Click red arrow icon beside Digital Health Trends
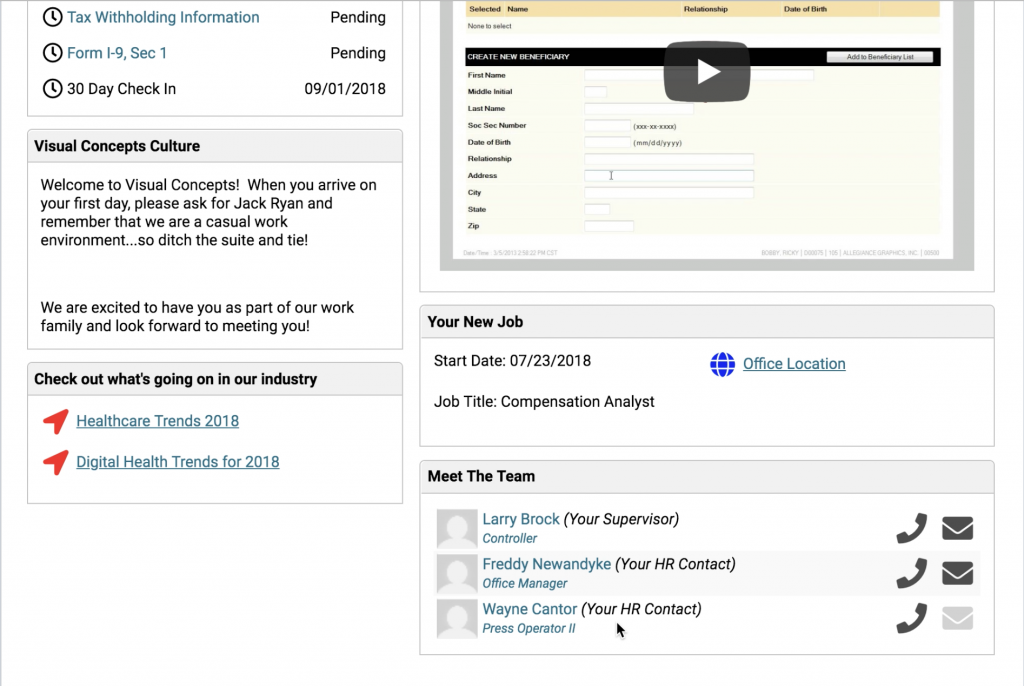This screenshot has width=1024, height=686. click(56, 462)
